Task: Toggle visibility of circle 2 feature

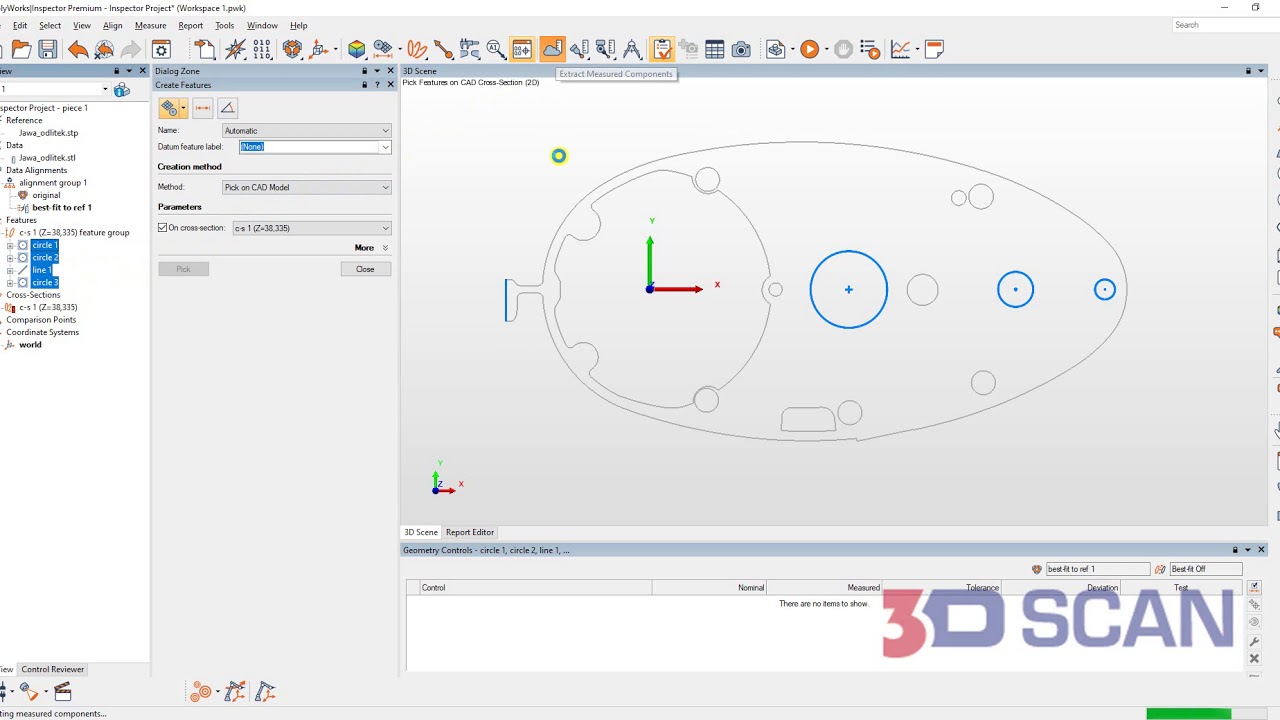Action: pyautogui.click(x=22, y=257)
